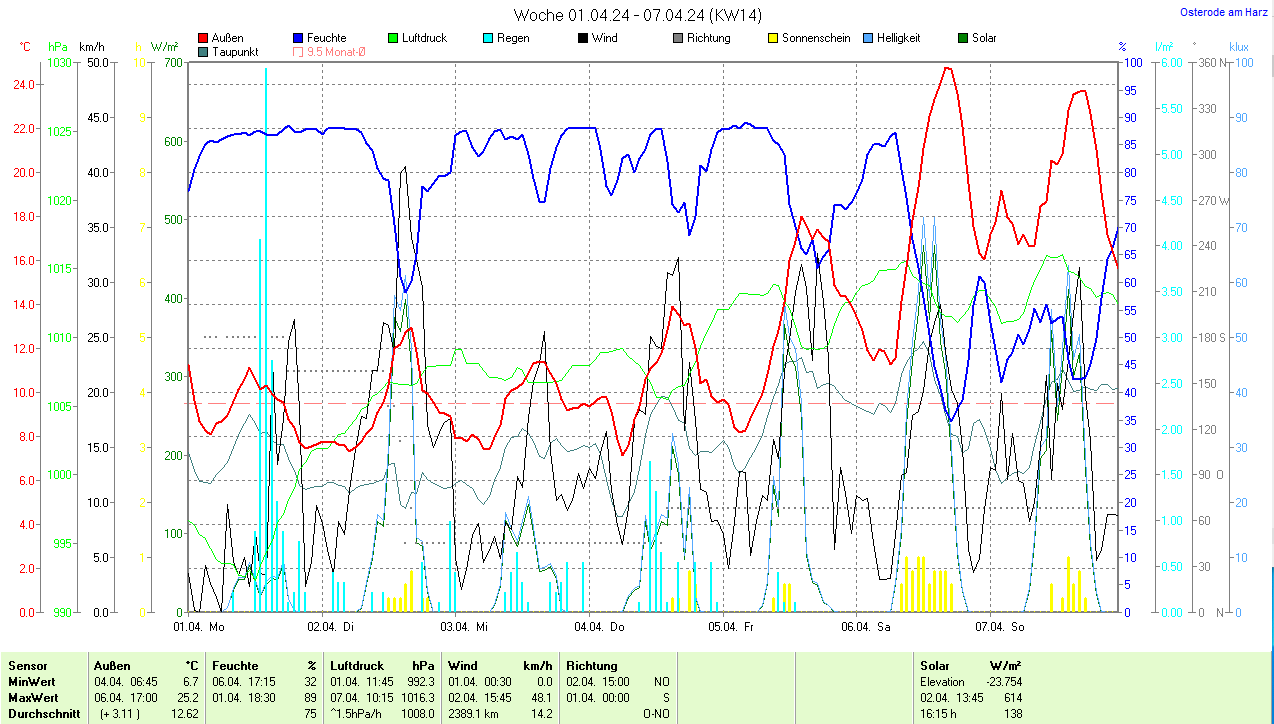The height and width of the screenshot is (724, 1274).
Task: Select the yellow Sonnenschein legend marker
Action: point(773,38)
